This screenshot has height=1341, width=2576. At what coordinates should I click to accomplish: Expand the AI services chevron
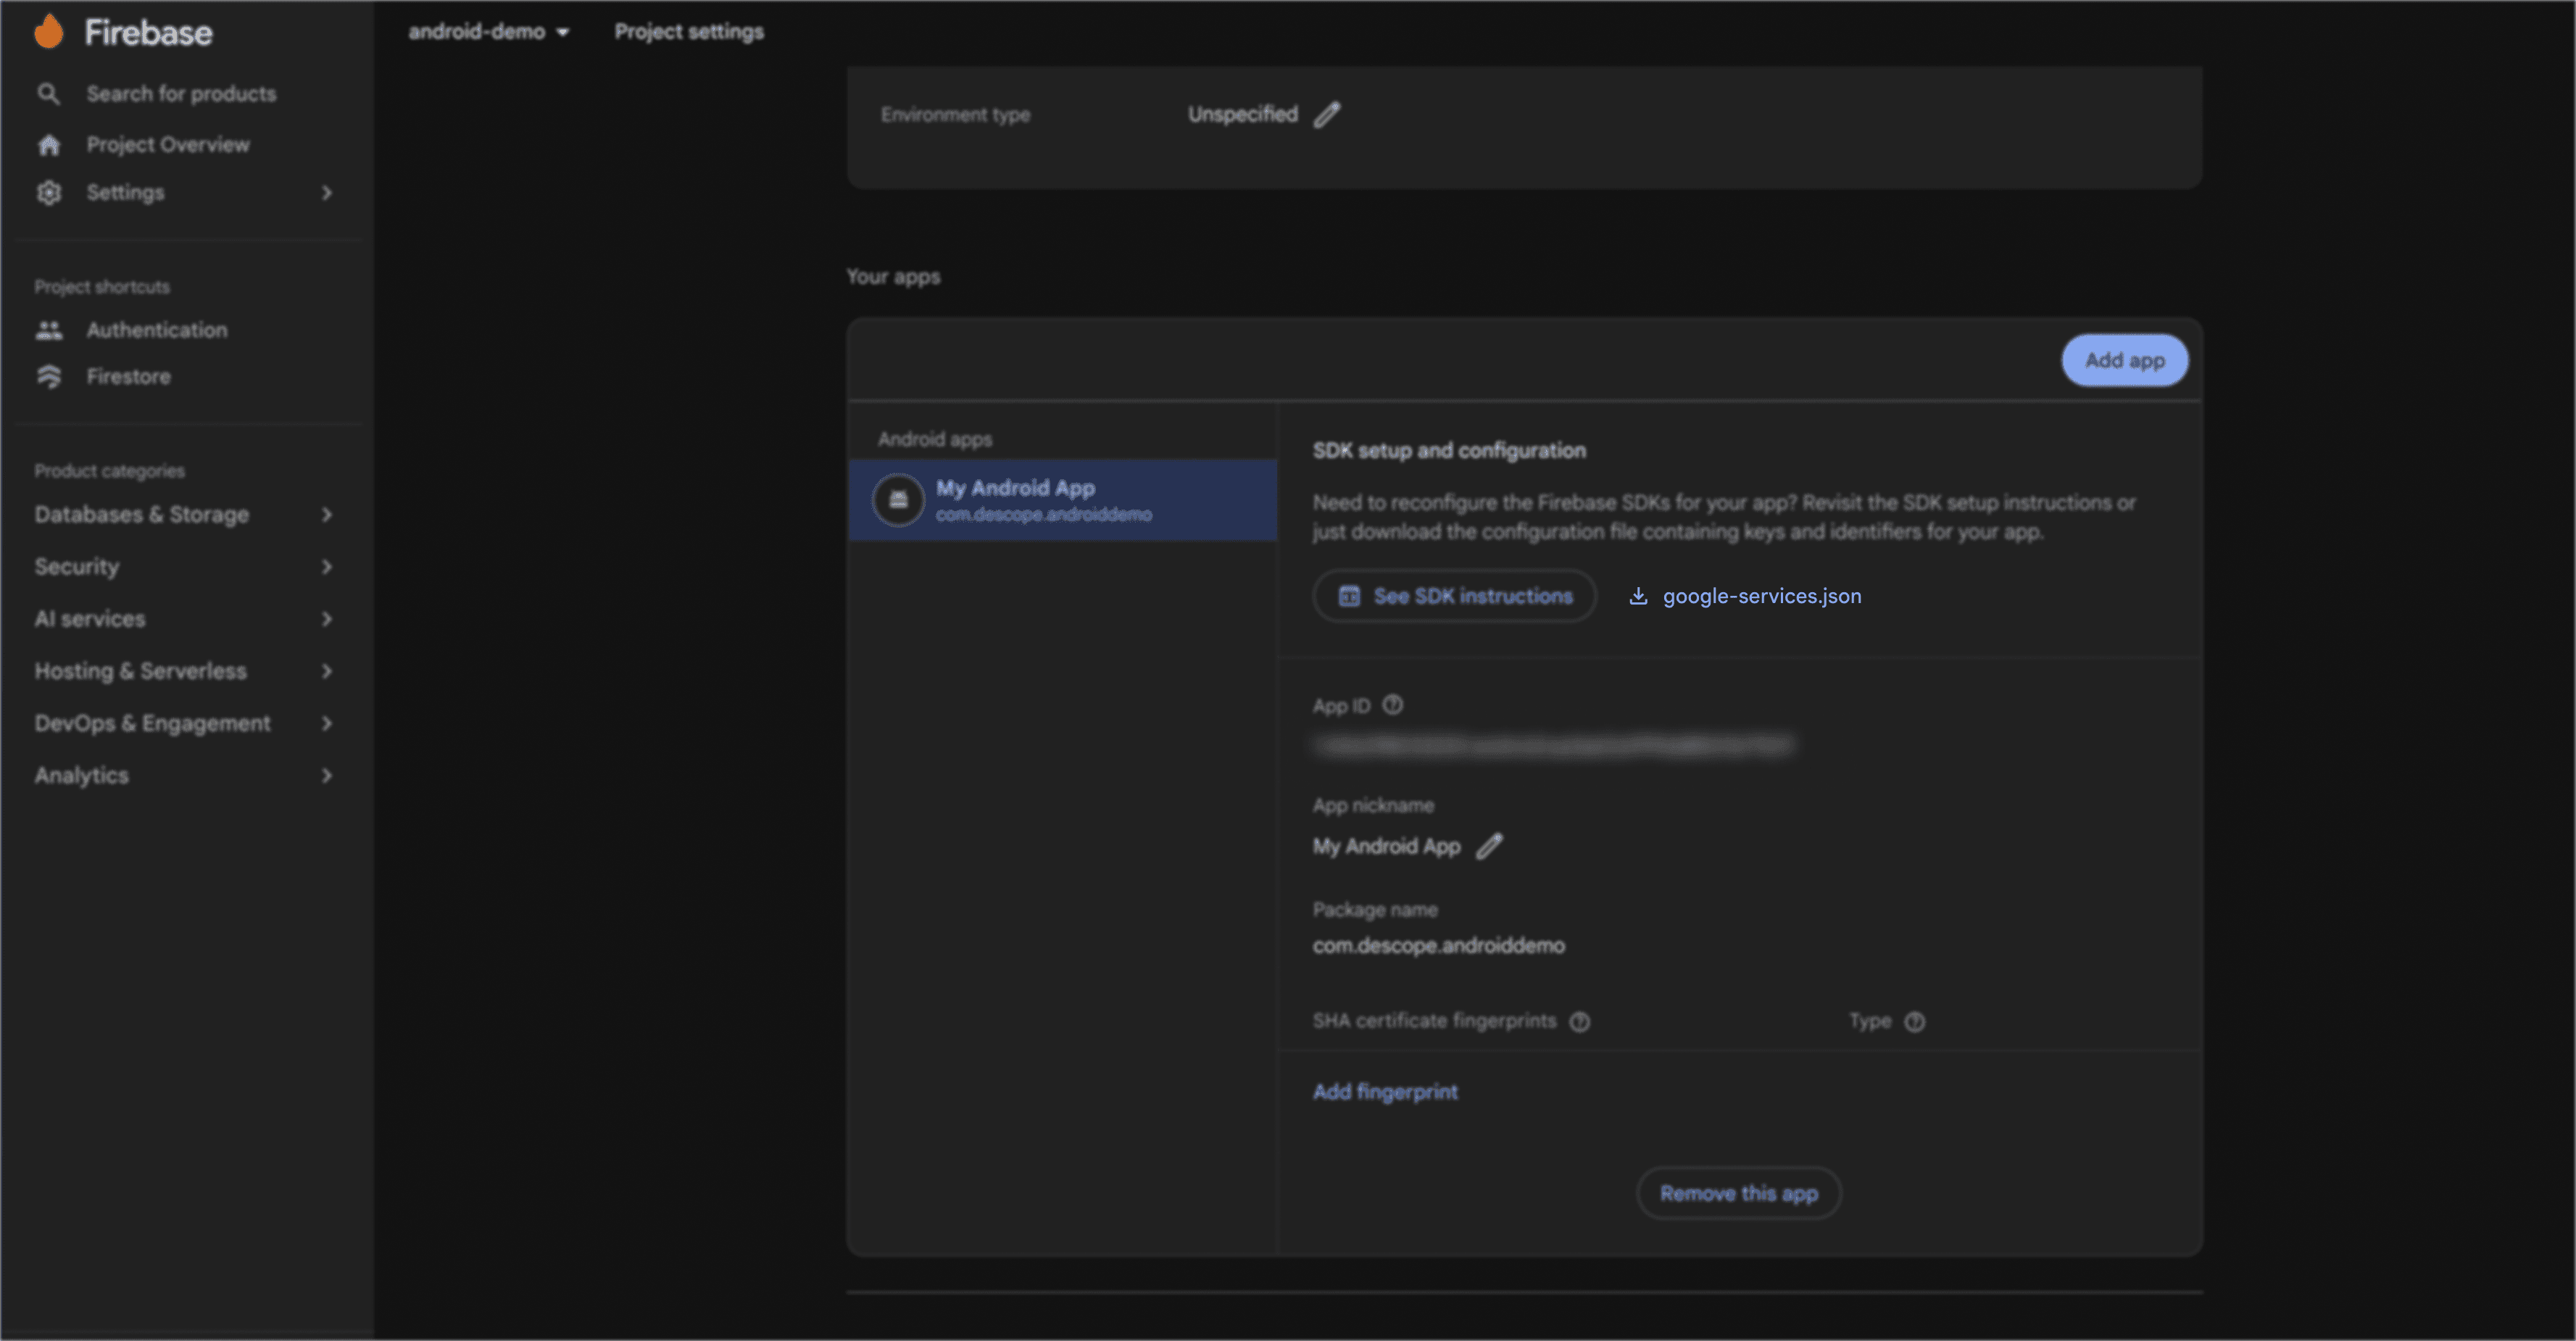point(326,619)
